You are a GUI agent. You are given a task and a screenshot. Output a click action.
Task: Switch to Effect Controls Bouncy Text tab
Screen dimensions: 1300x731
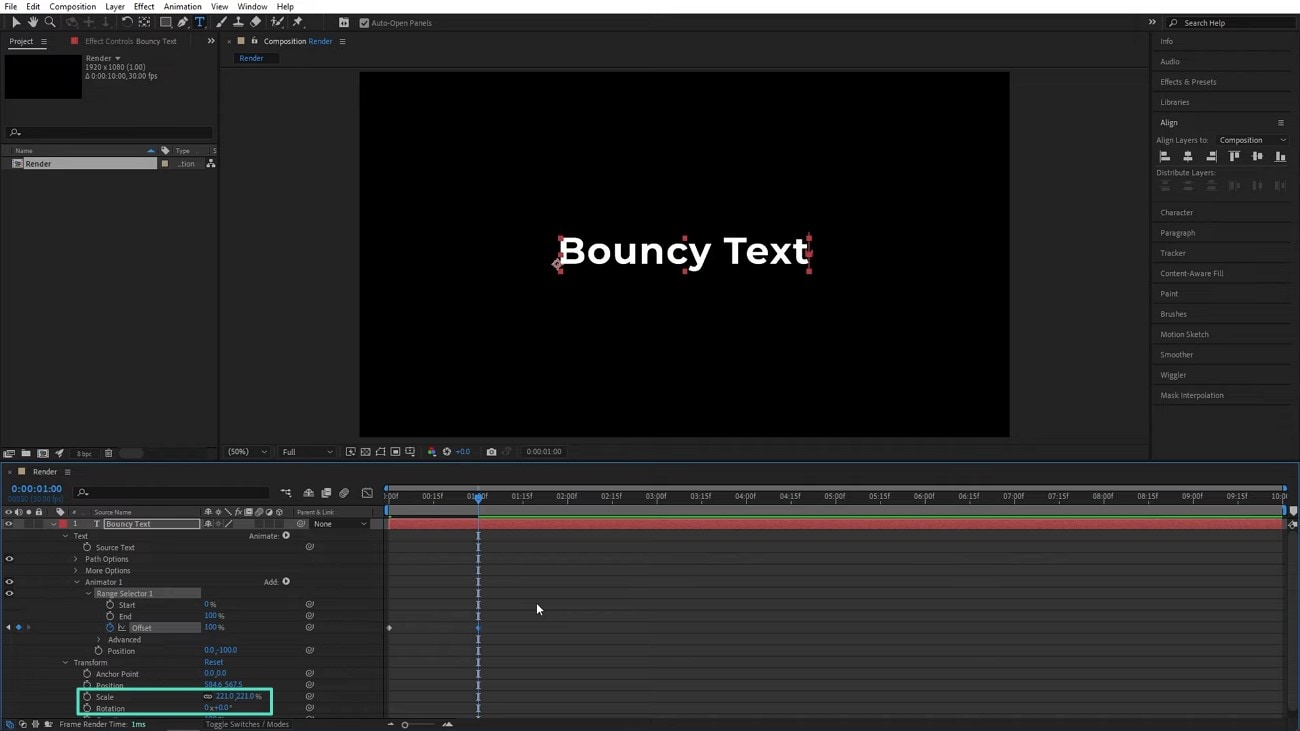click(130, 42)
